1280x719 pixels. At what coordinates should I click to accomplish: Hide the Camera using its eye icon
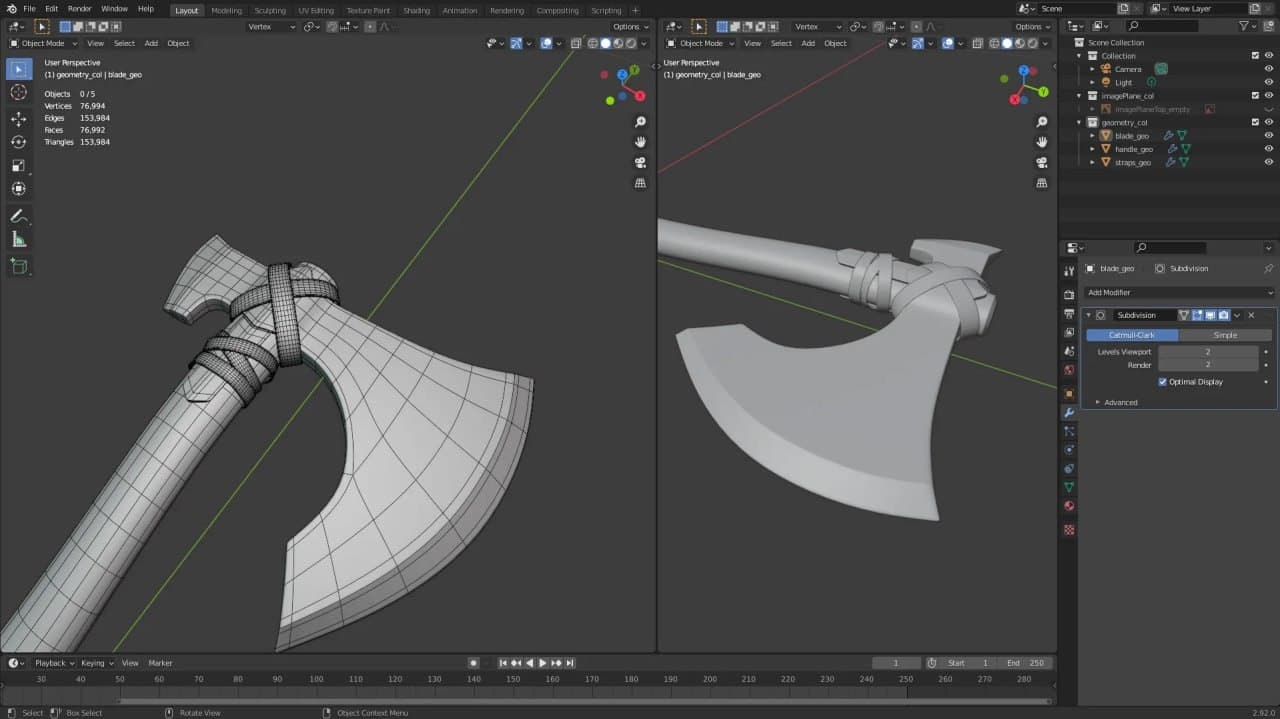click(1269, 69)
